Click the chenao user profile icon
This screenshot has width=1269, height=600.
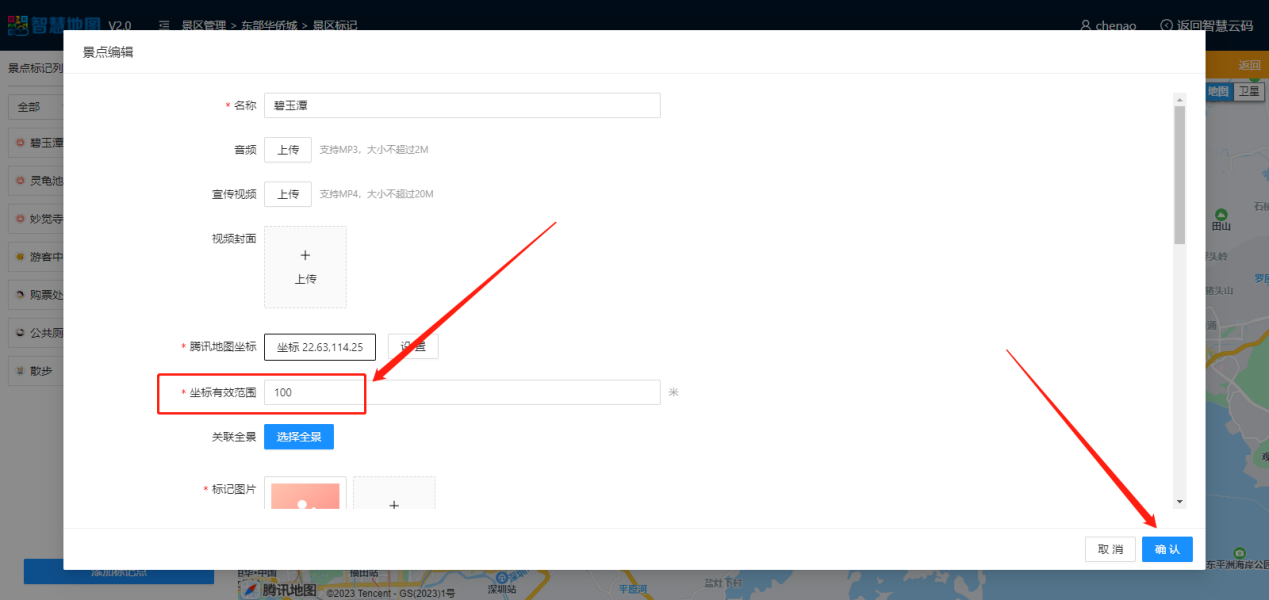pos(1086,26)
